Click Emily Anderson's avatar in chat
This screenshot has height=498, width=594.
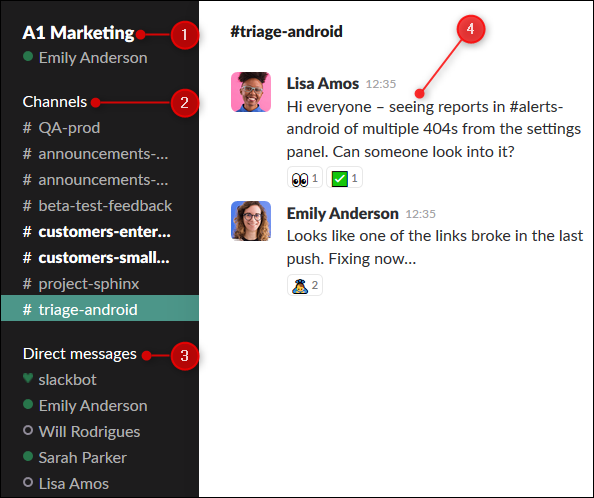point(251,221)
